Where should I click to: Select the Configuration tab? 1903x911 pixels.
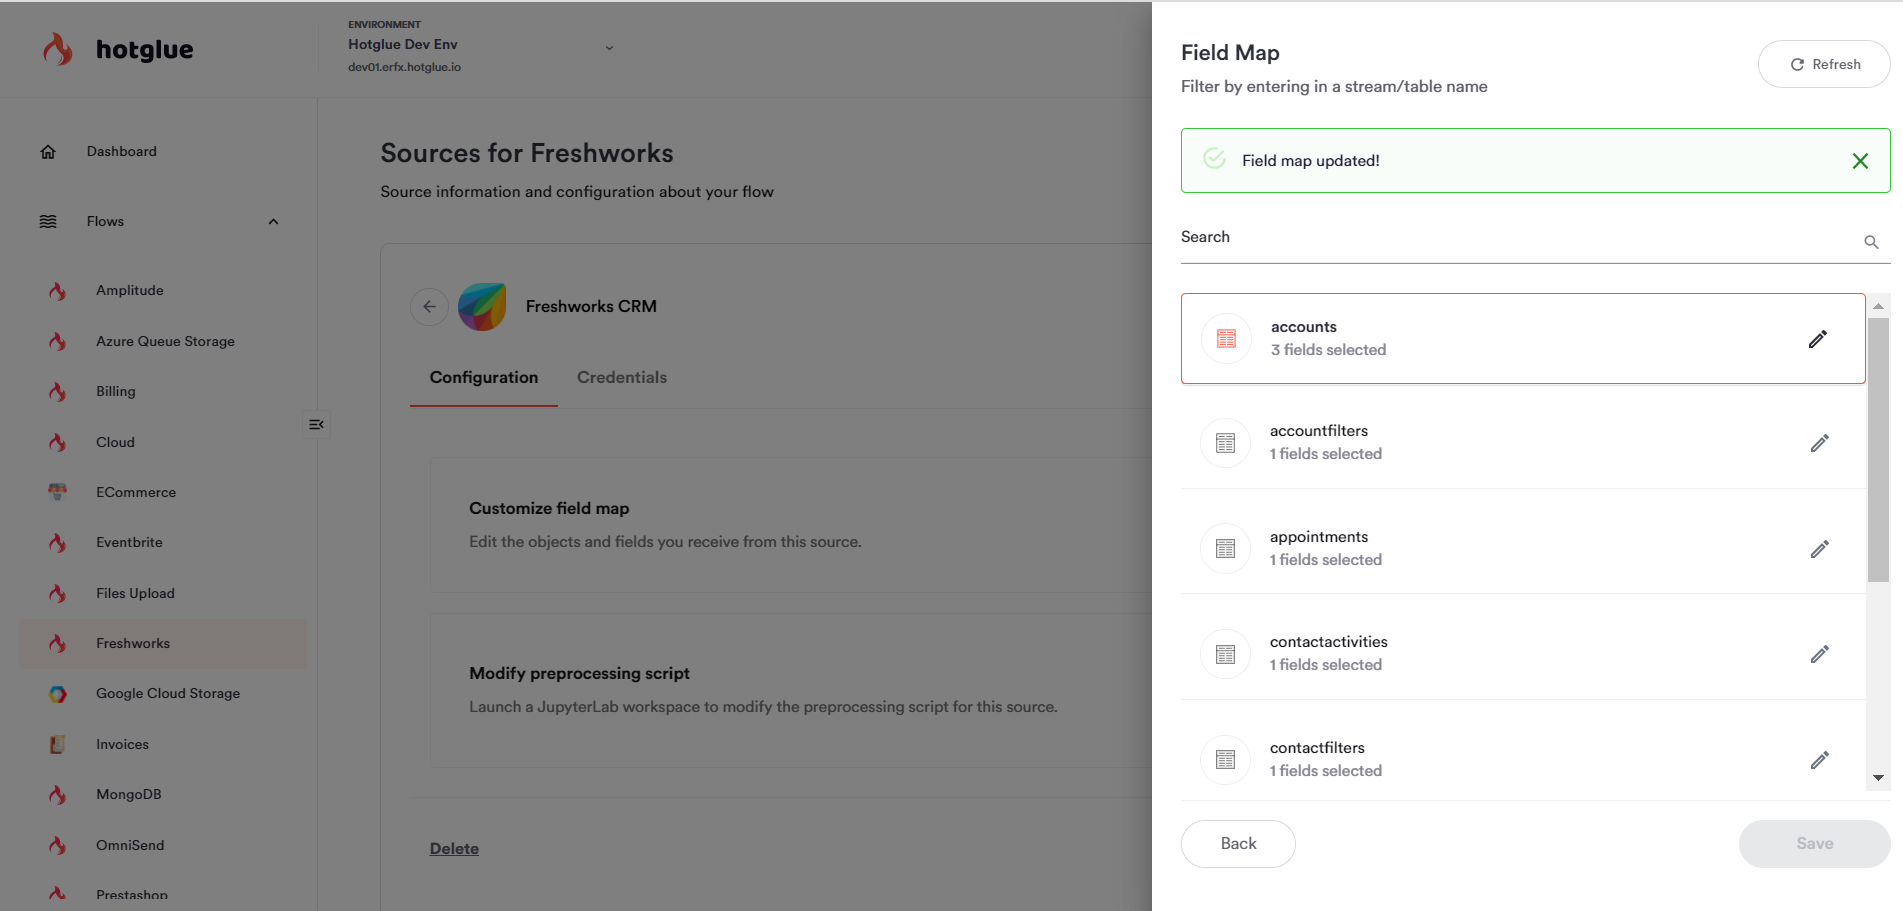point(484,377)
